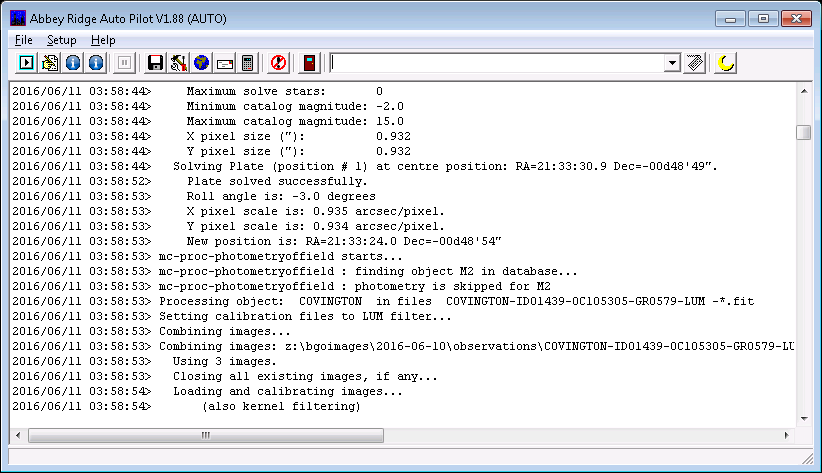Click the horizontal scrollbar left arrow

tap(18, 435)
